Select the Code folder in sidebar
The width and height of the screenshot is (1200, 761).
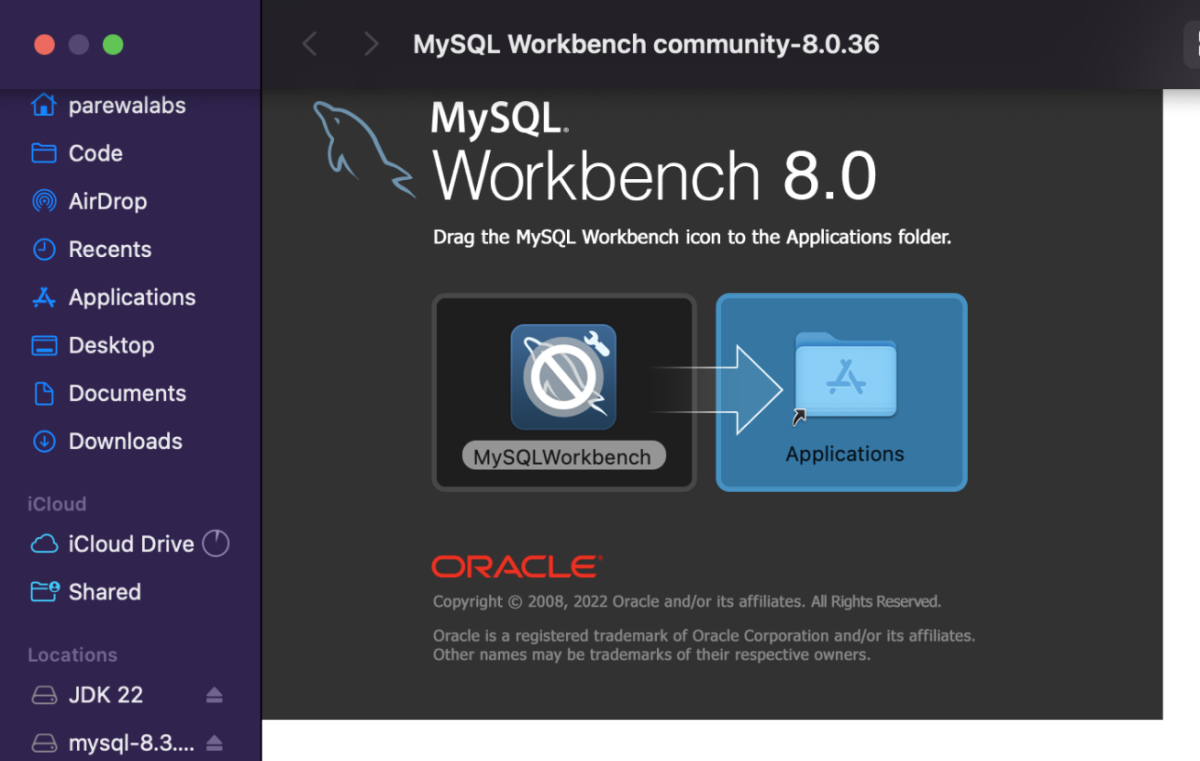tap(96, 153)
